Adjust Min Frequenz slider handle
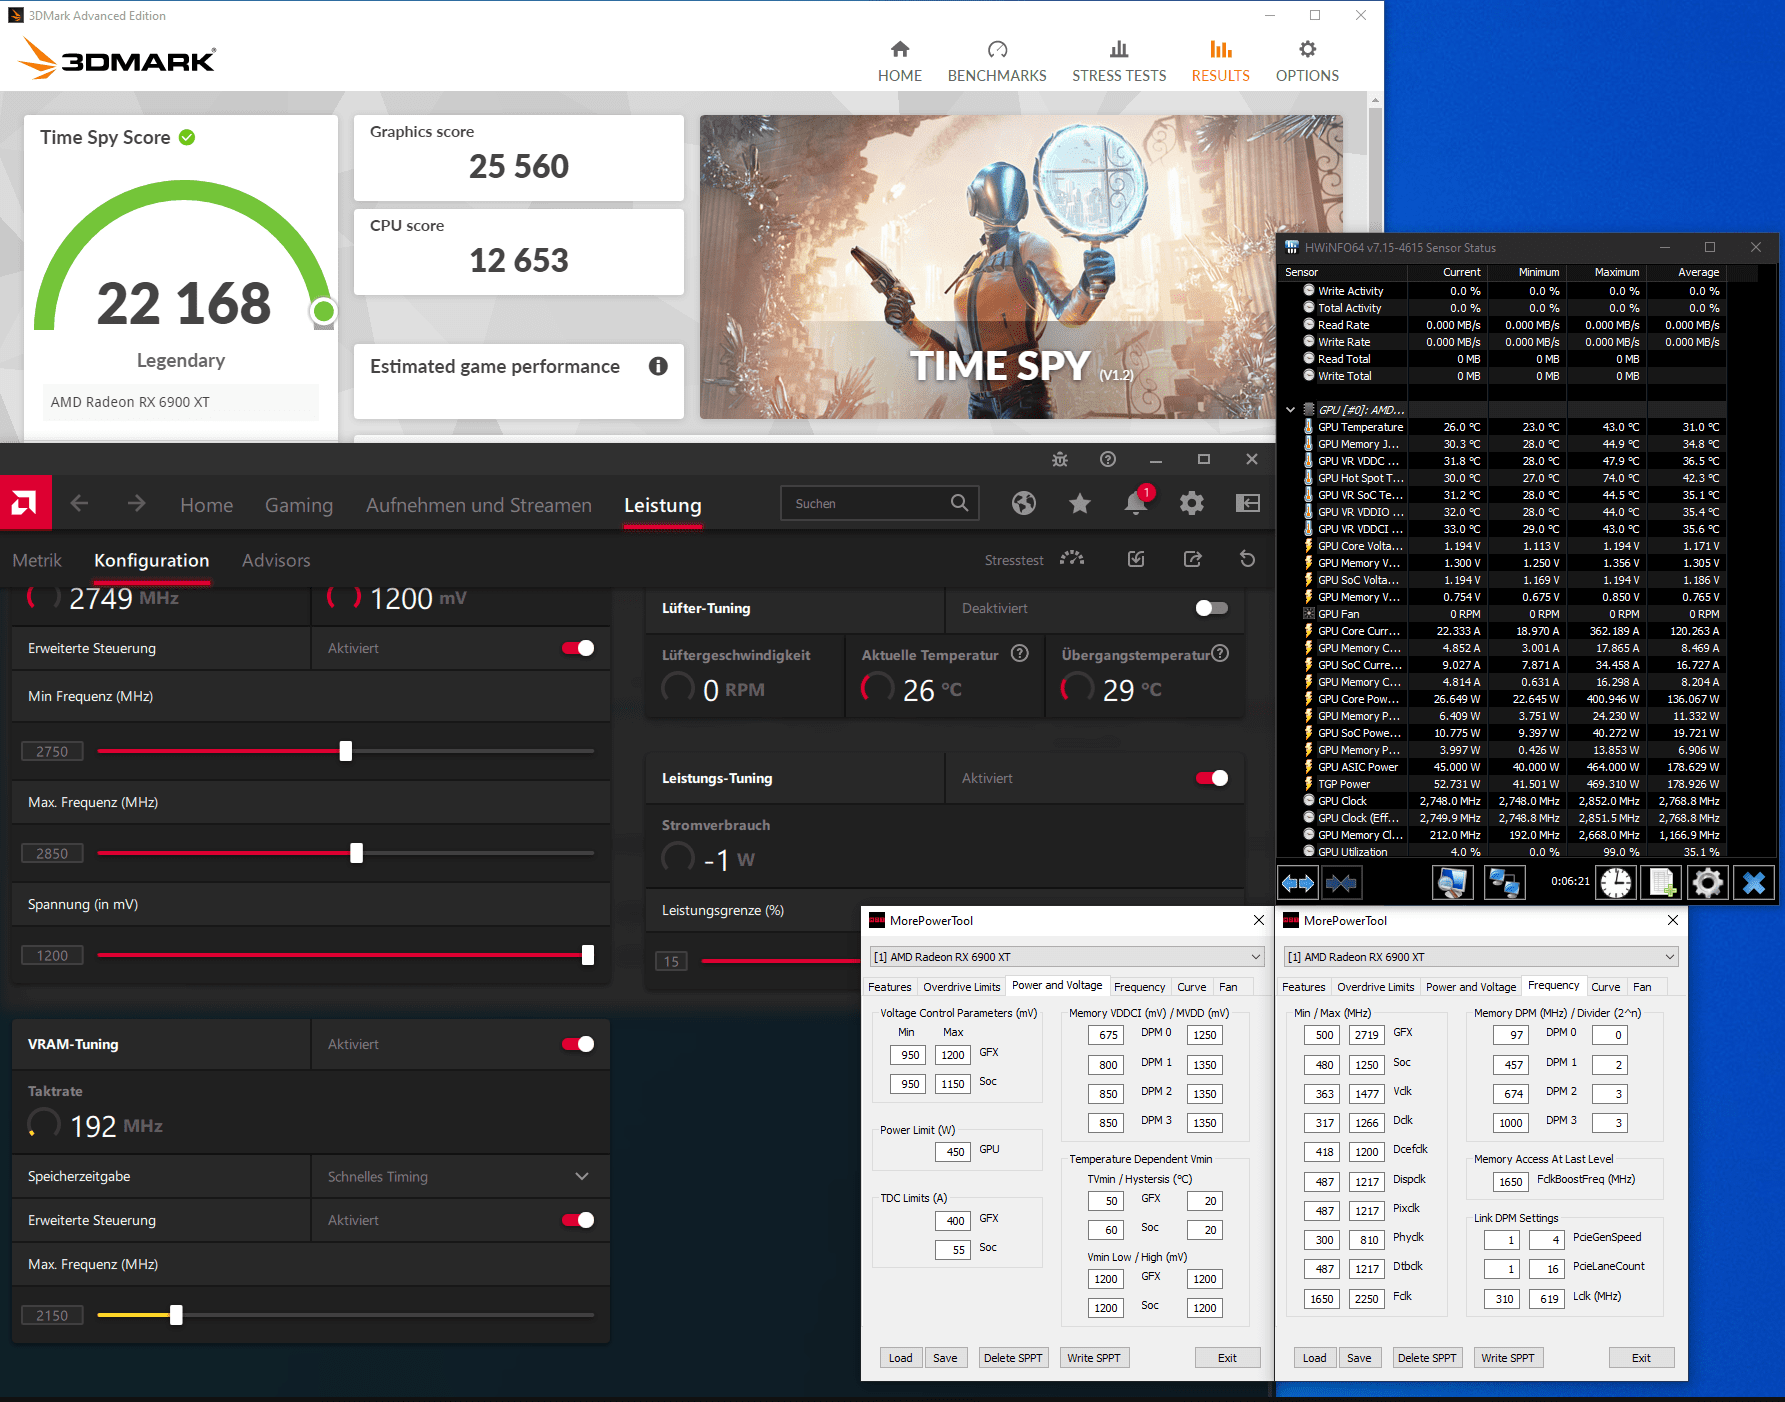This screenshot has width=1785, height=1402. pyautogui.click(x=346, y=751)
